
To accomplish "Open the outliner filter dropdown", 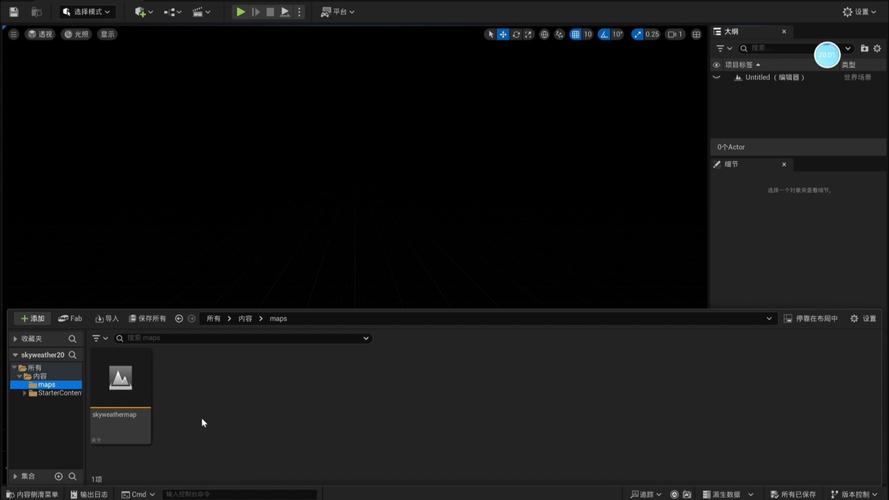I will pyautogui.click(x=724, y=48).
